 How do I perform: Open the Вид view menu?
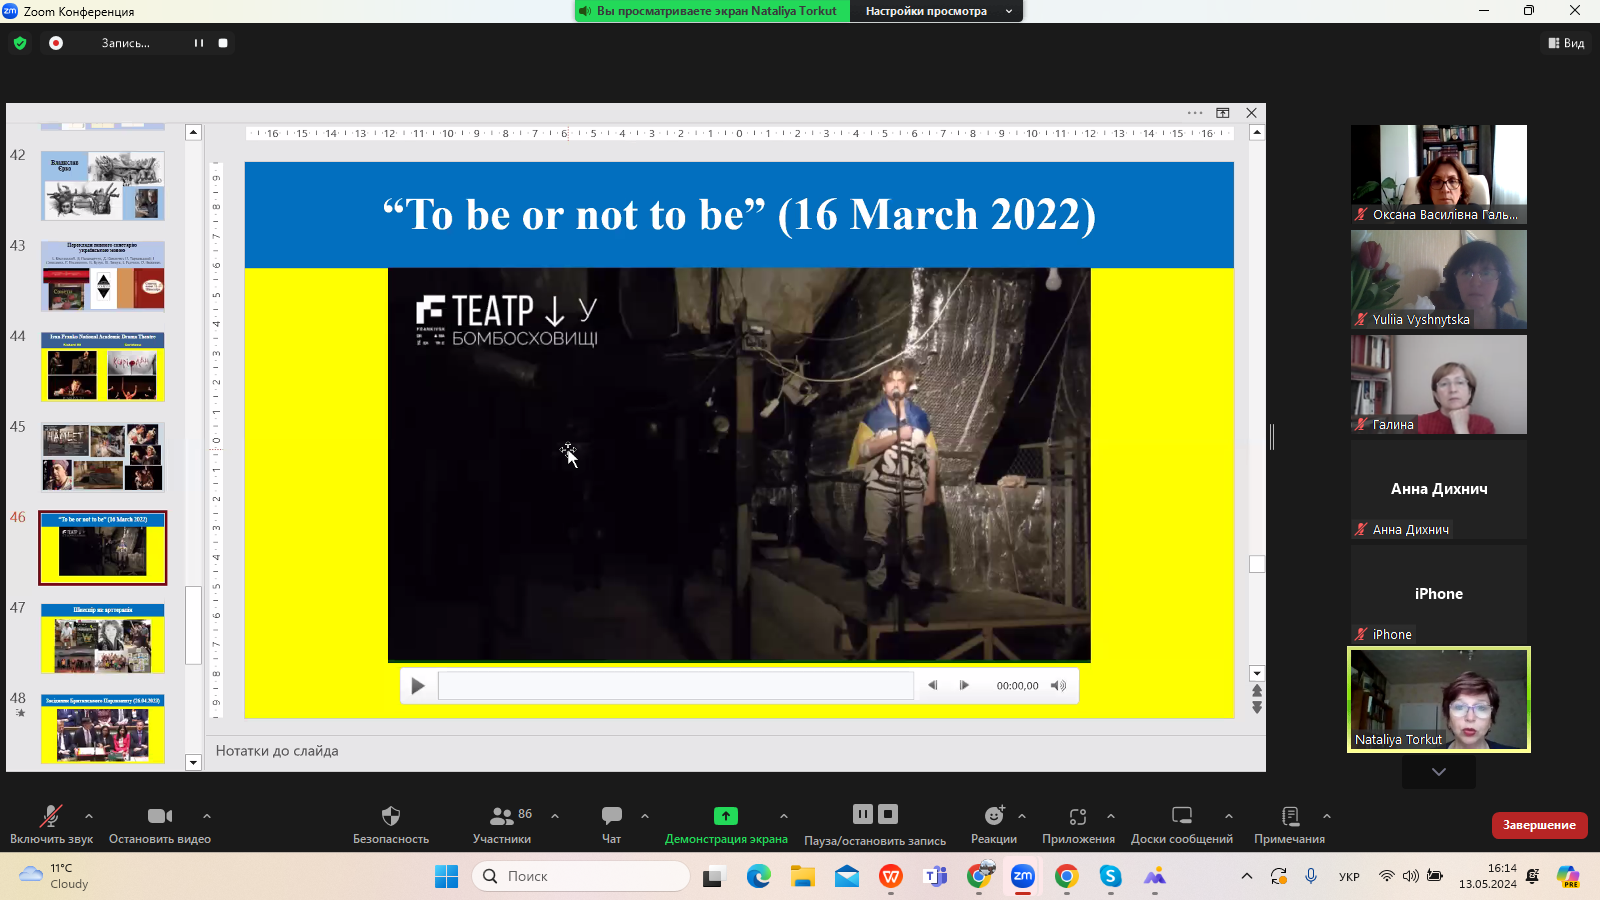[x=1566, y=43]
